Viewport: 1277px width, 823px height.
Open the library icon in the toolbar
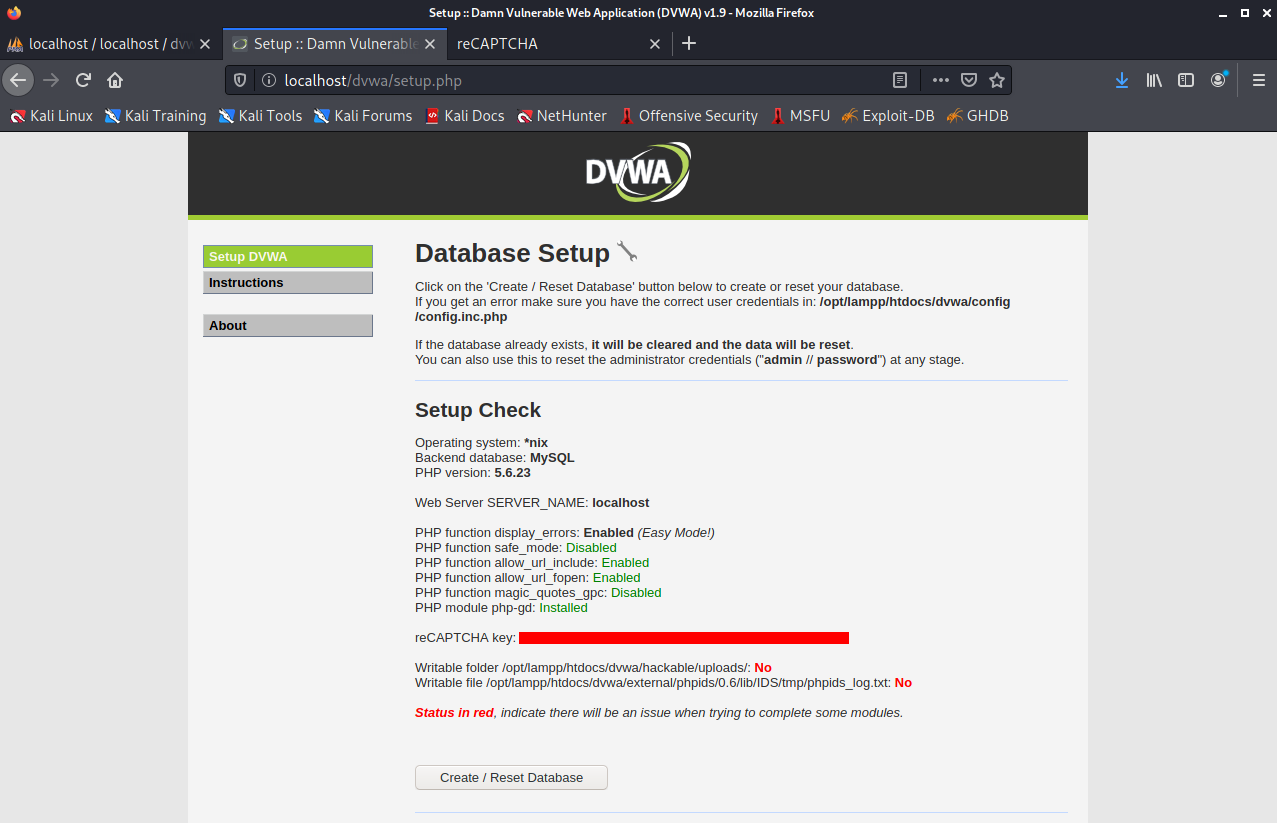tap(1154, 80)
